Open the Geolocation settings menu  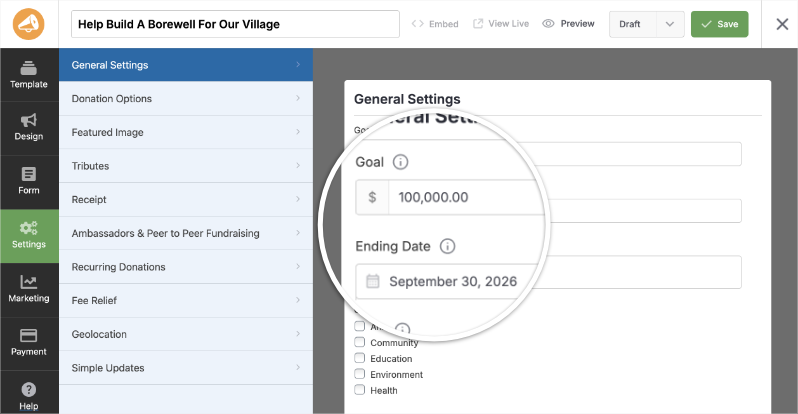pos(186,334)
